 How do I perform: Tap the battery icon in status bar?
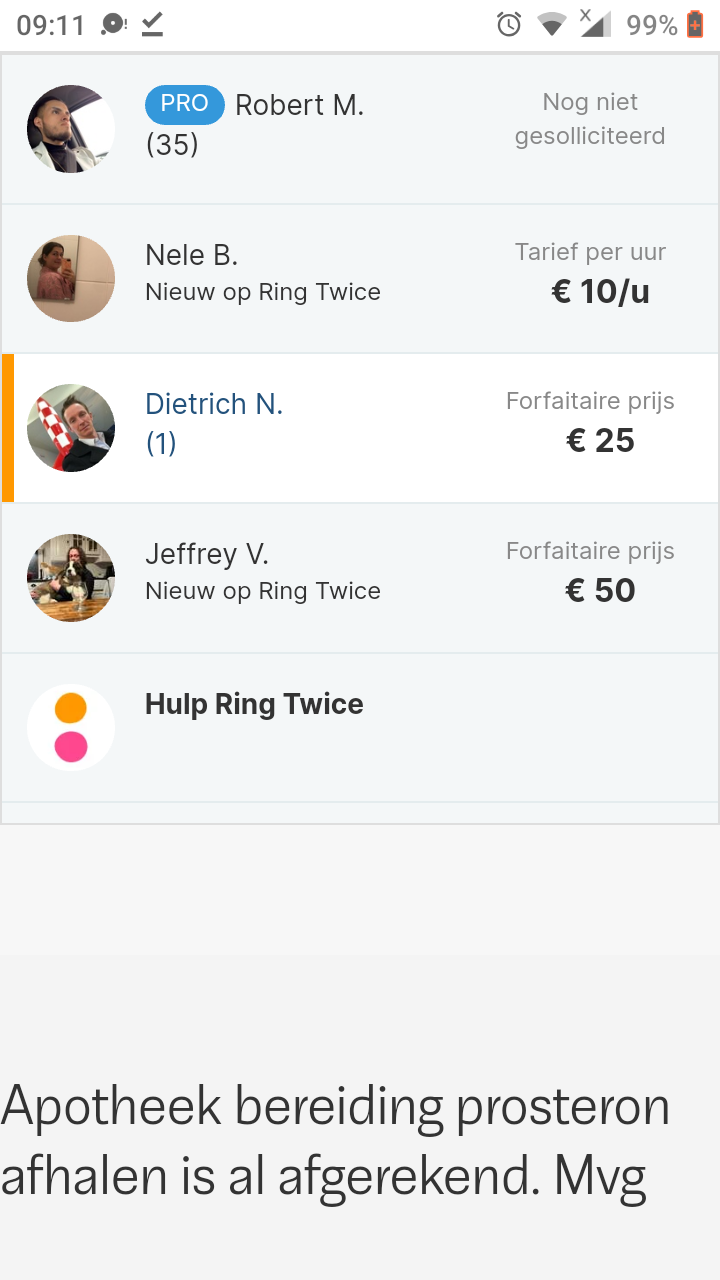[x=695, y=25]
